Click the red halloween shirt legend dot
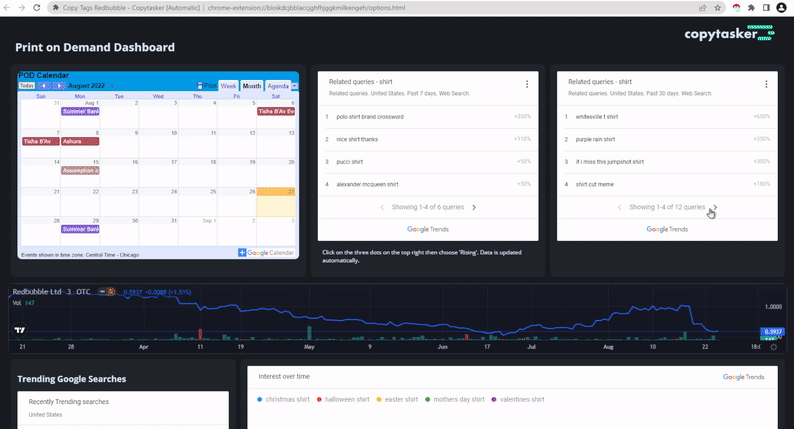This screenshot has height=429, width=794. point(319,400)
